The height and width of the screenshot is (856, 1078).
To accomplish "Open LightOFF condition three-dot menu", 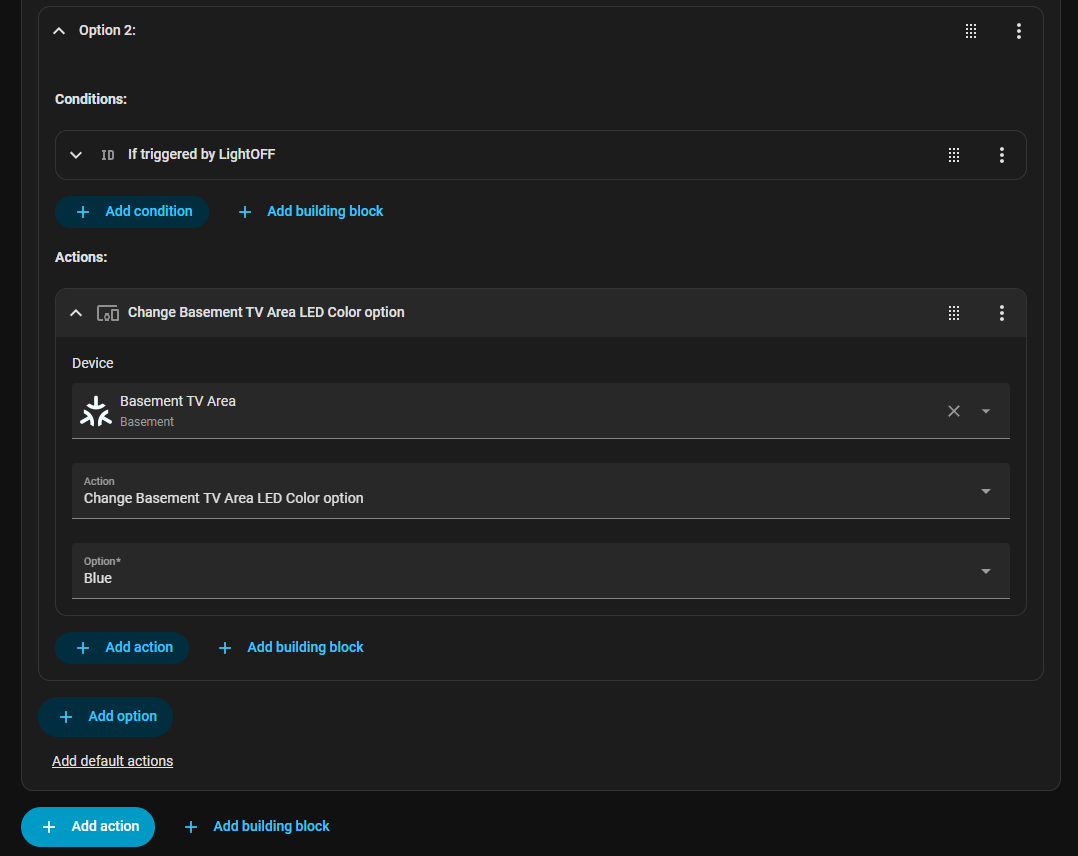I will point(1001,155).
